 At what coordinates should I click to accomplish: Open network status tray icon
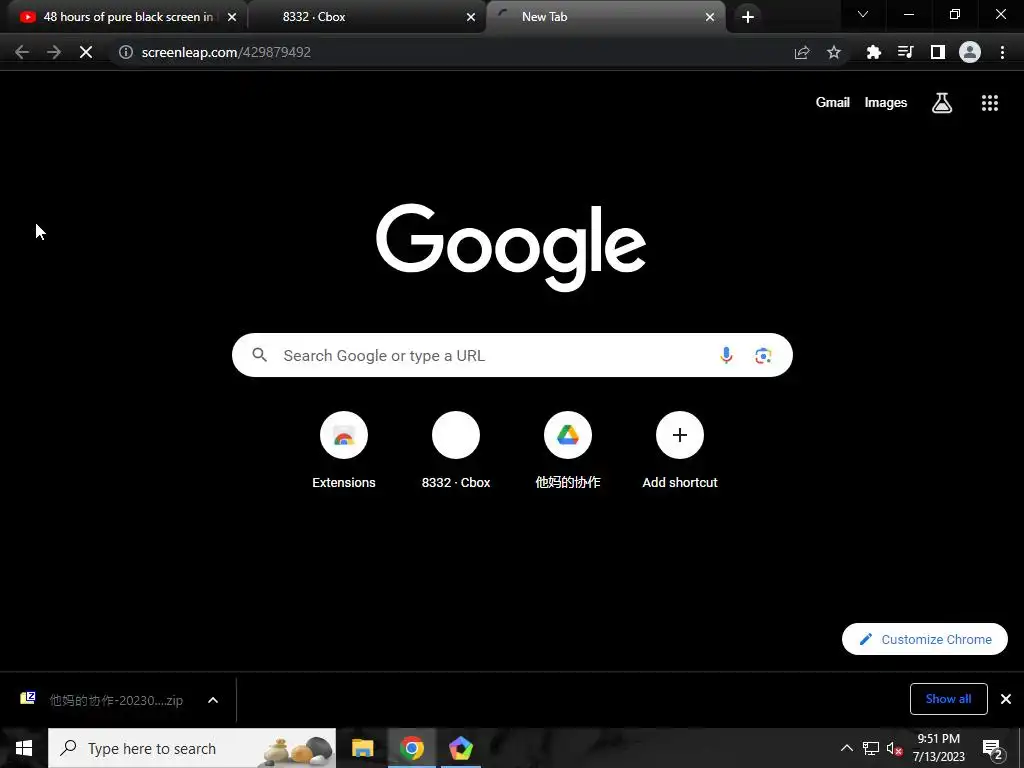[x=871, y=748]
